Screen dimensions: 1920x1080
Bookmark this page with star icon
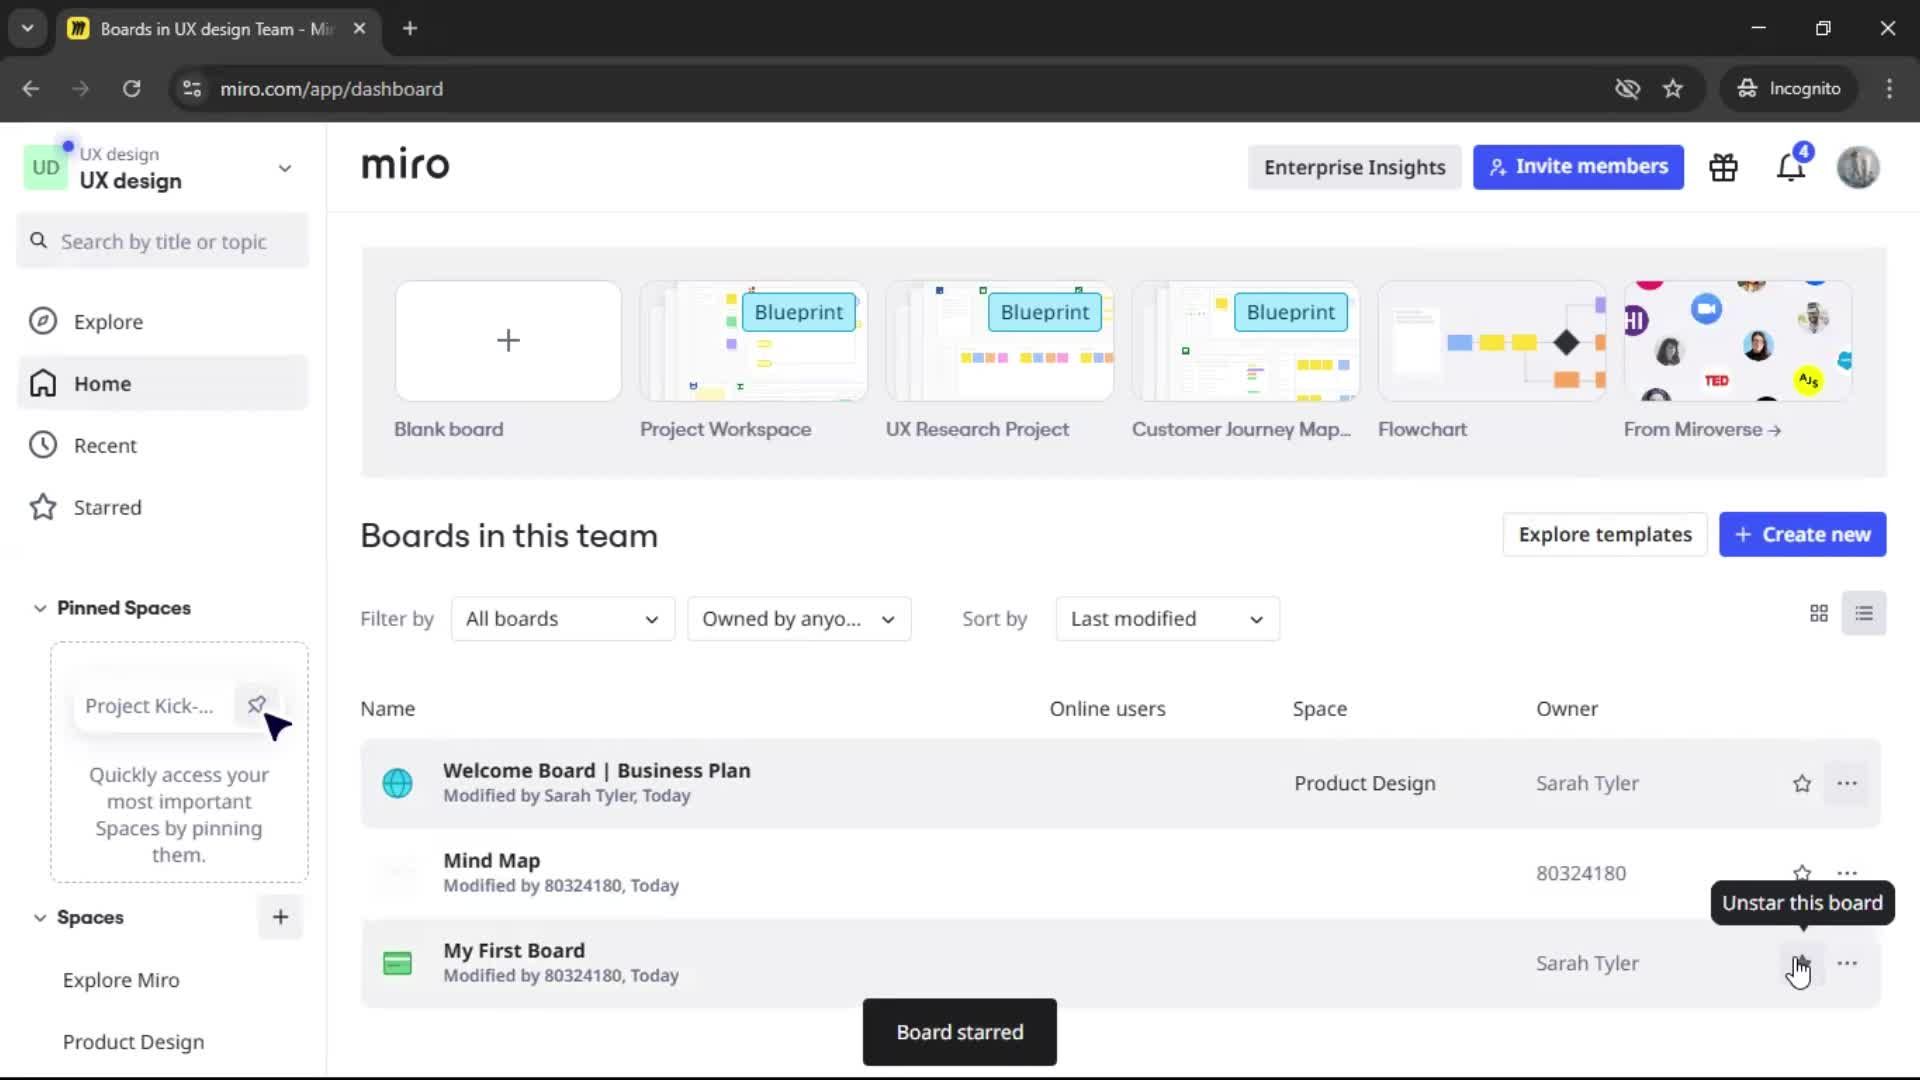pos(1673,89)
